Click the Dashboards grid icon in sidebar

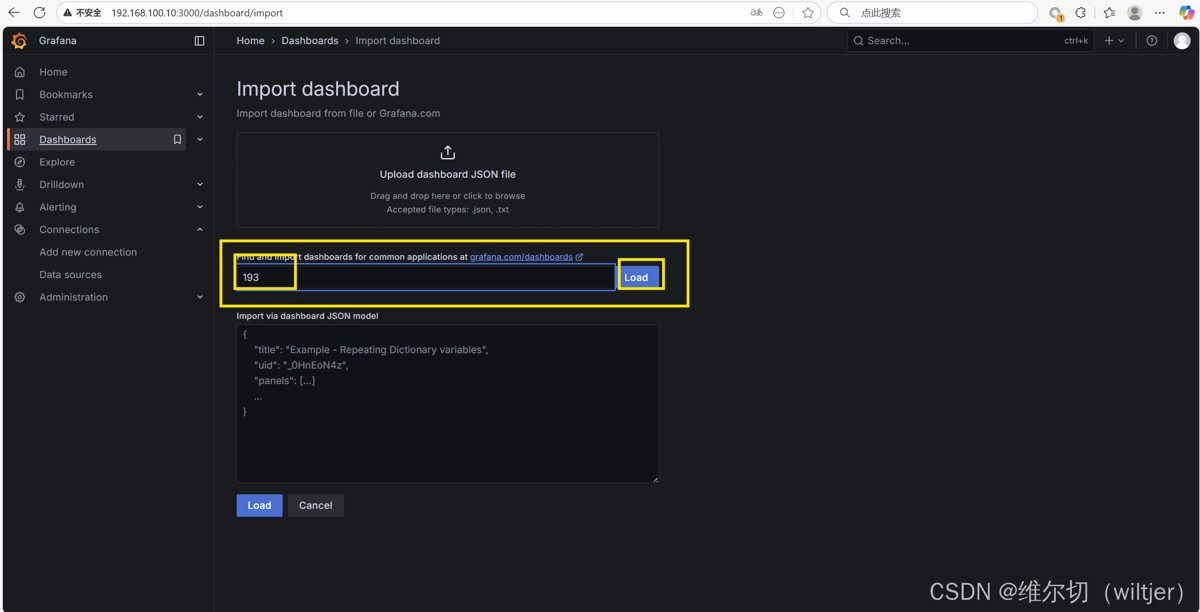coord(19,139)
